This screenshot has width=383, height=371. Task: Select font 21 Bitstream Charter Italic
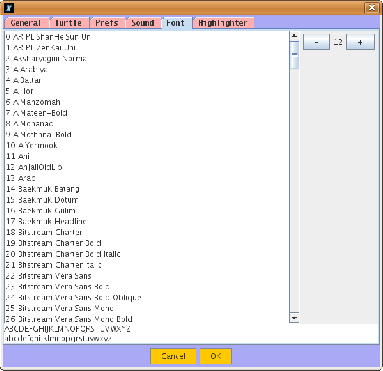click(x=147, y=265)
